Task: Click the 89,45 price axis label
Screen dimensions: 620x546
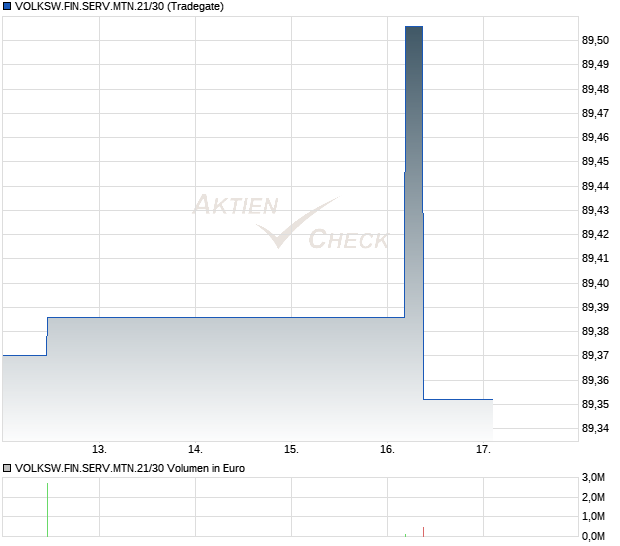Action: pos(595,162)
